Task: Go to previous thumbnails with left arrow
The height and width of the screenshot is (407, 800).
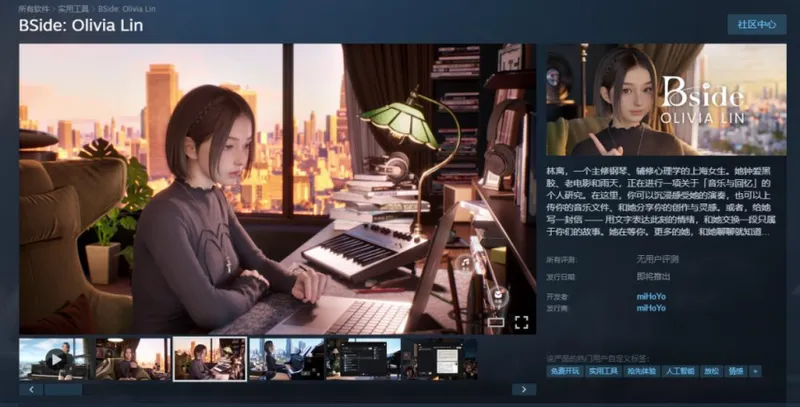Action: (x=32, y=390)
